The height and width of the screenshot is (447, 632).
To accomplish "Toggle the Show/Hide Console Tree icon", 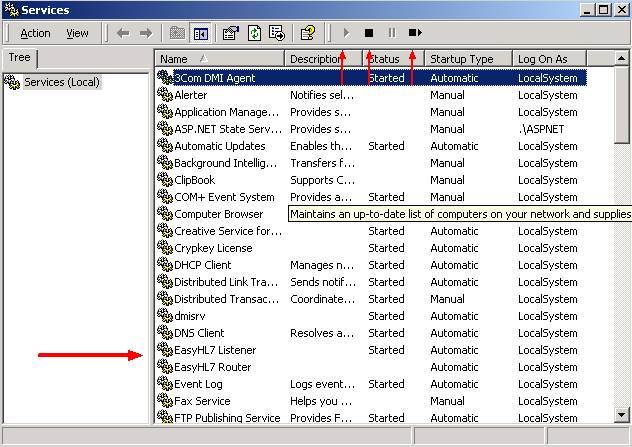I will tap(200, 33).
